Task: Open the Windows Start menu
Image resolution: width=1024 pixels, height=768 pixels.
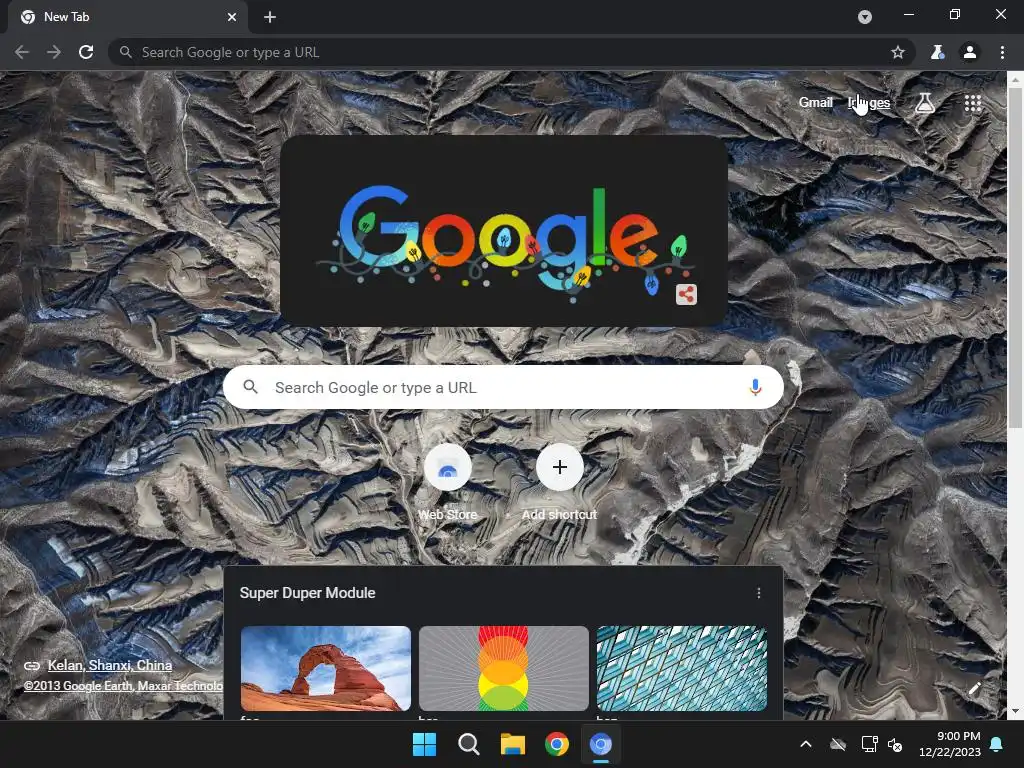Action: 424,744
